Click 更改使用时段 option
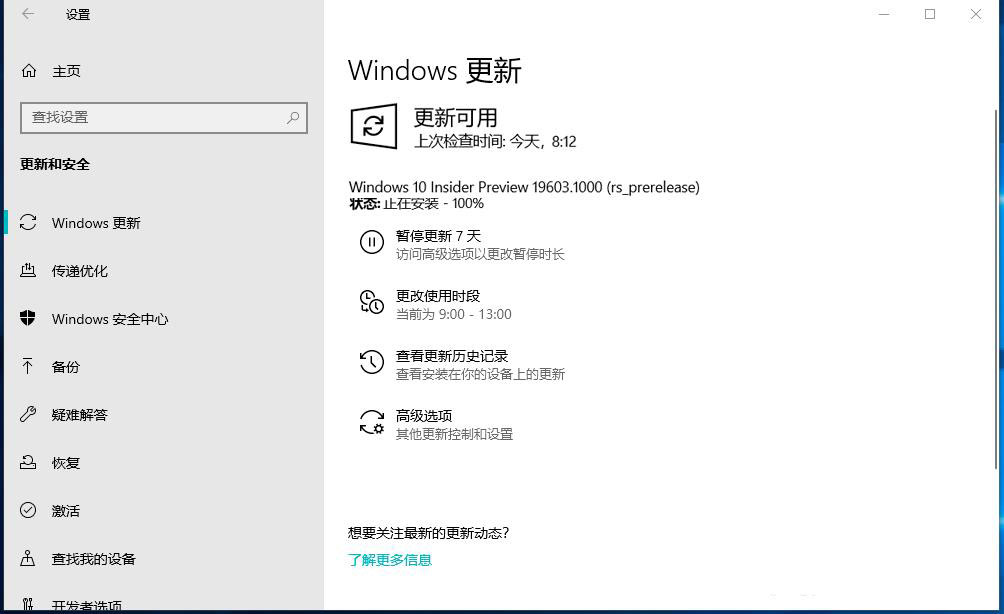This screenshot has width=1004, height=614. click(438, 296)
